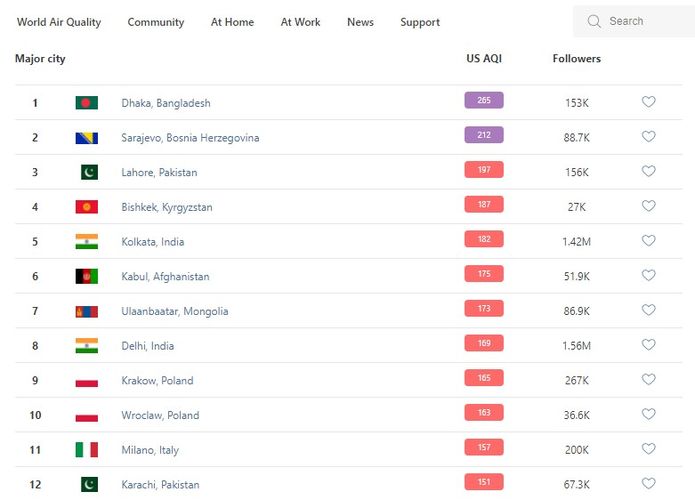The height and width of the screenshot is (500, 695).
Task: Click the Italy flag beside Milano
Action: tap(86, 450)
